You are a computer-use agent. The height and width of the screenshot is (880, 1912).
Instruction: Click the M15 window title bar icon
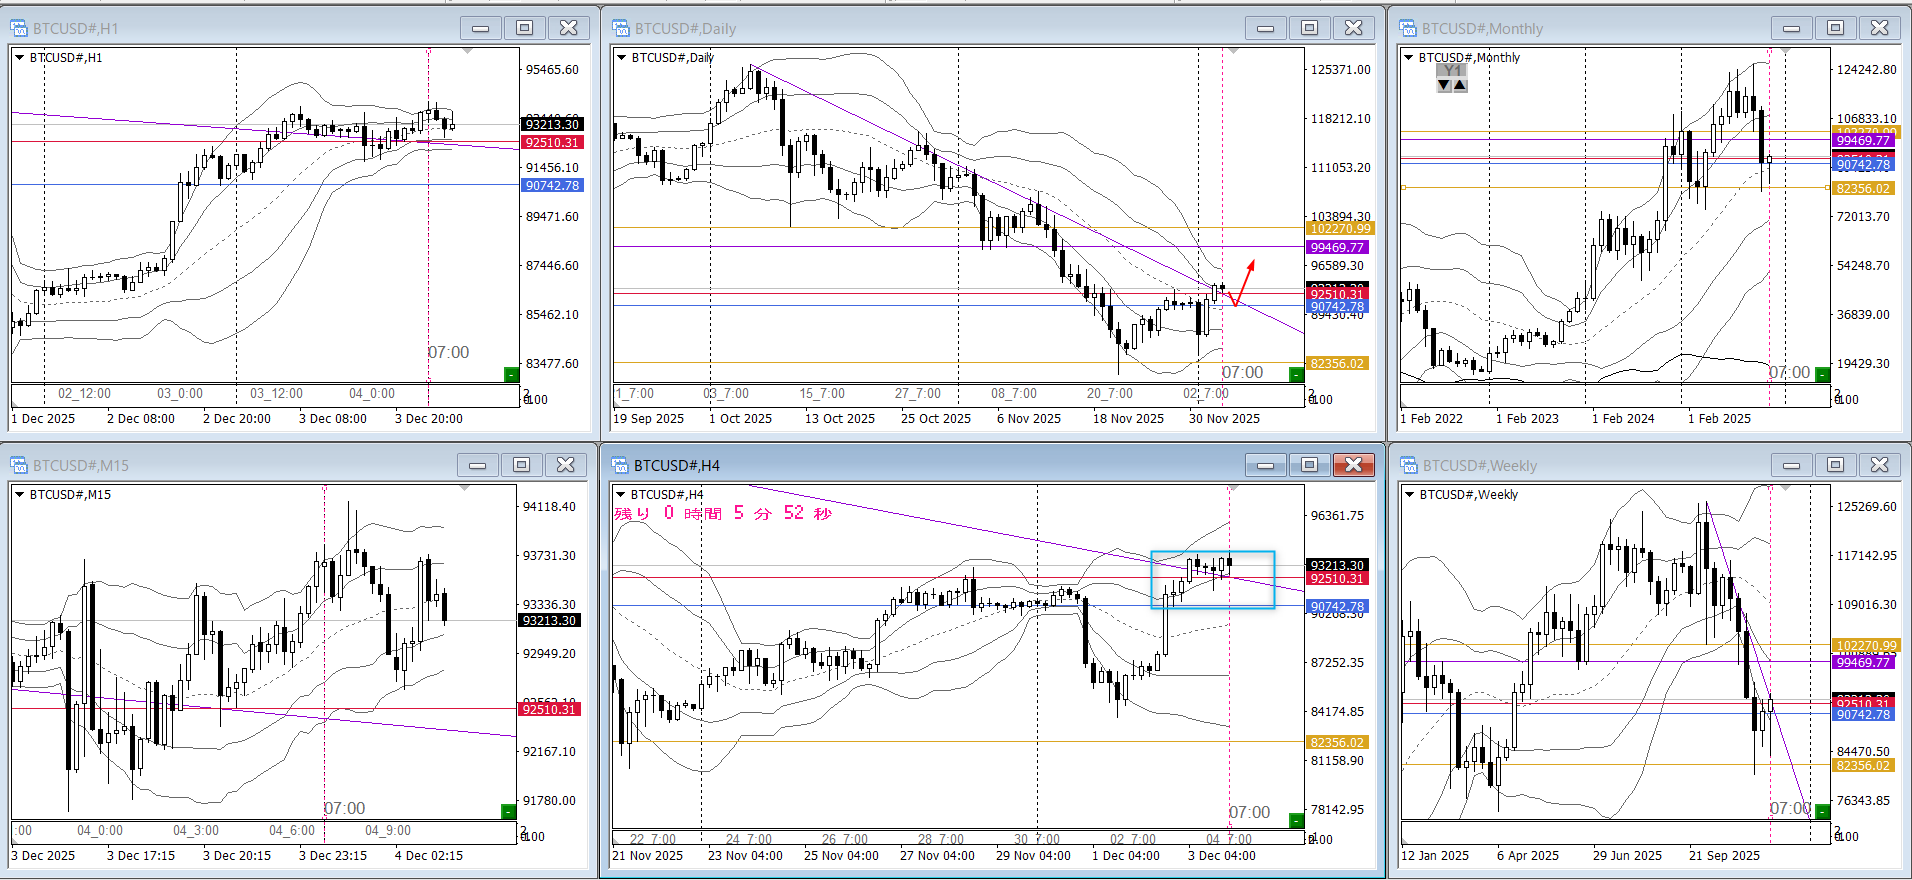point(19,465)
